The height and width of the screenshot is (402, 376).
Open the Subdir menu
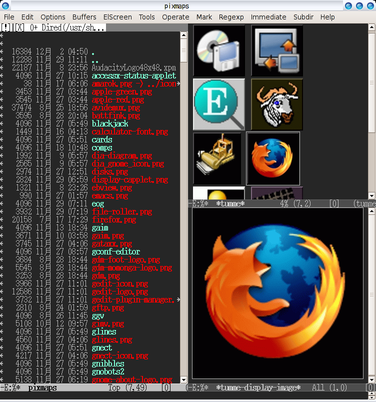(303, 17)
